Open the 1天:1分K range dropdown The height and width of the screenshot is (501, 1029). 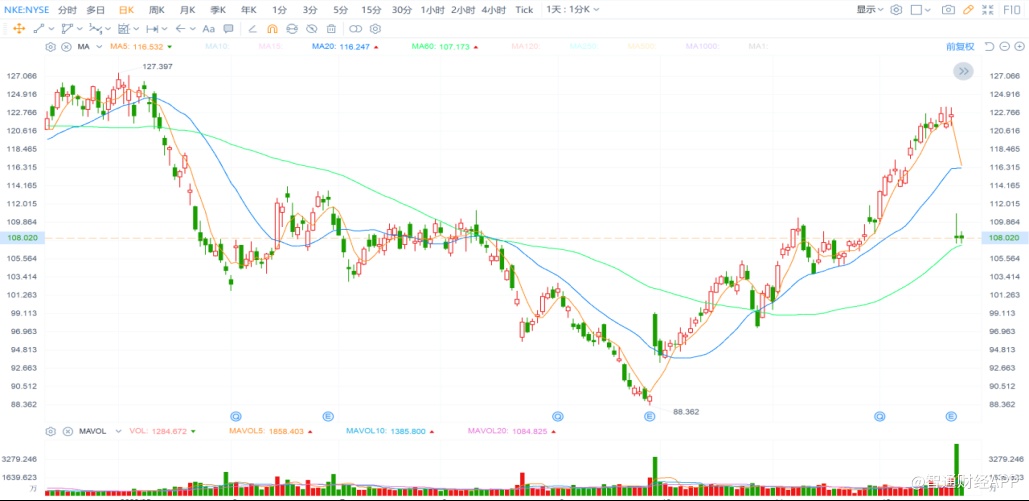pos(573,10)
